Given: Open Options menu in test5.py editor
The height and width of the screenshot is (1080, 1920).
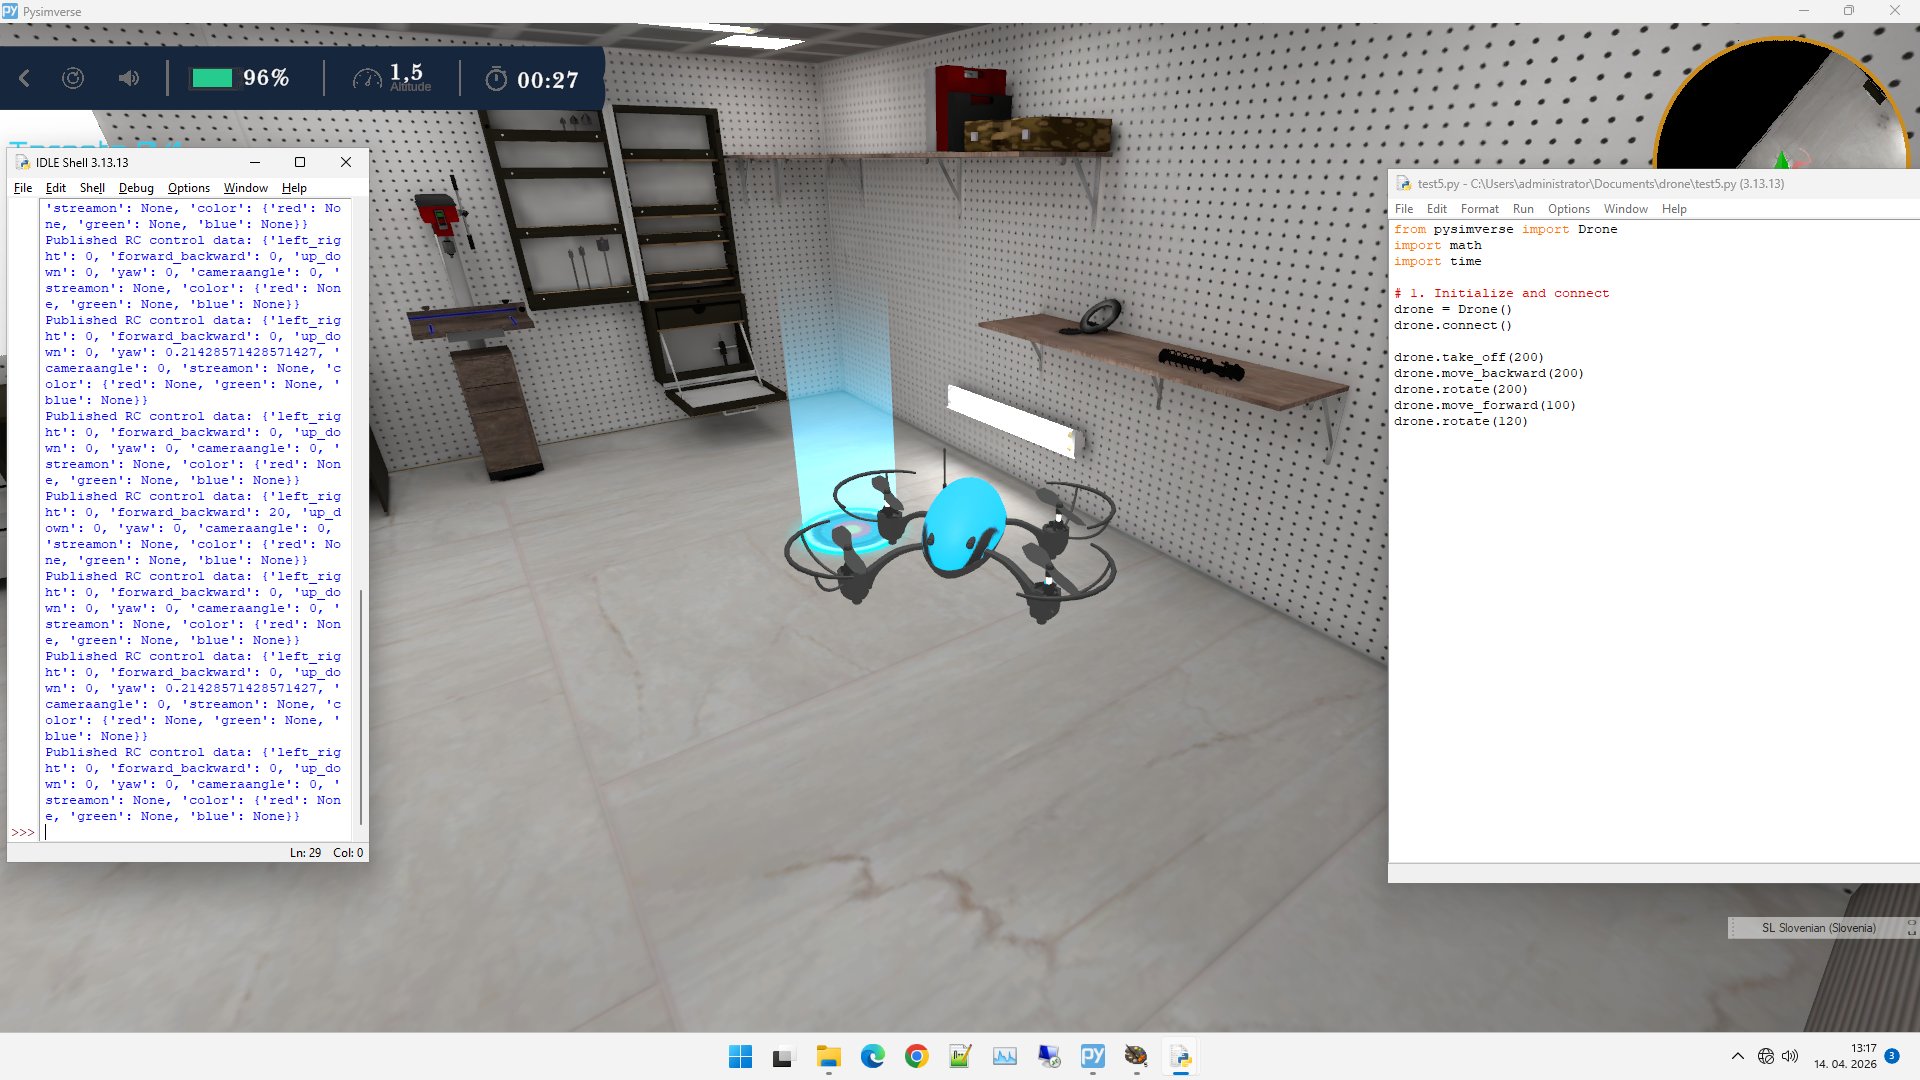Looking at the screenshot, I should click(1568, 209).
